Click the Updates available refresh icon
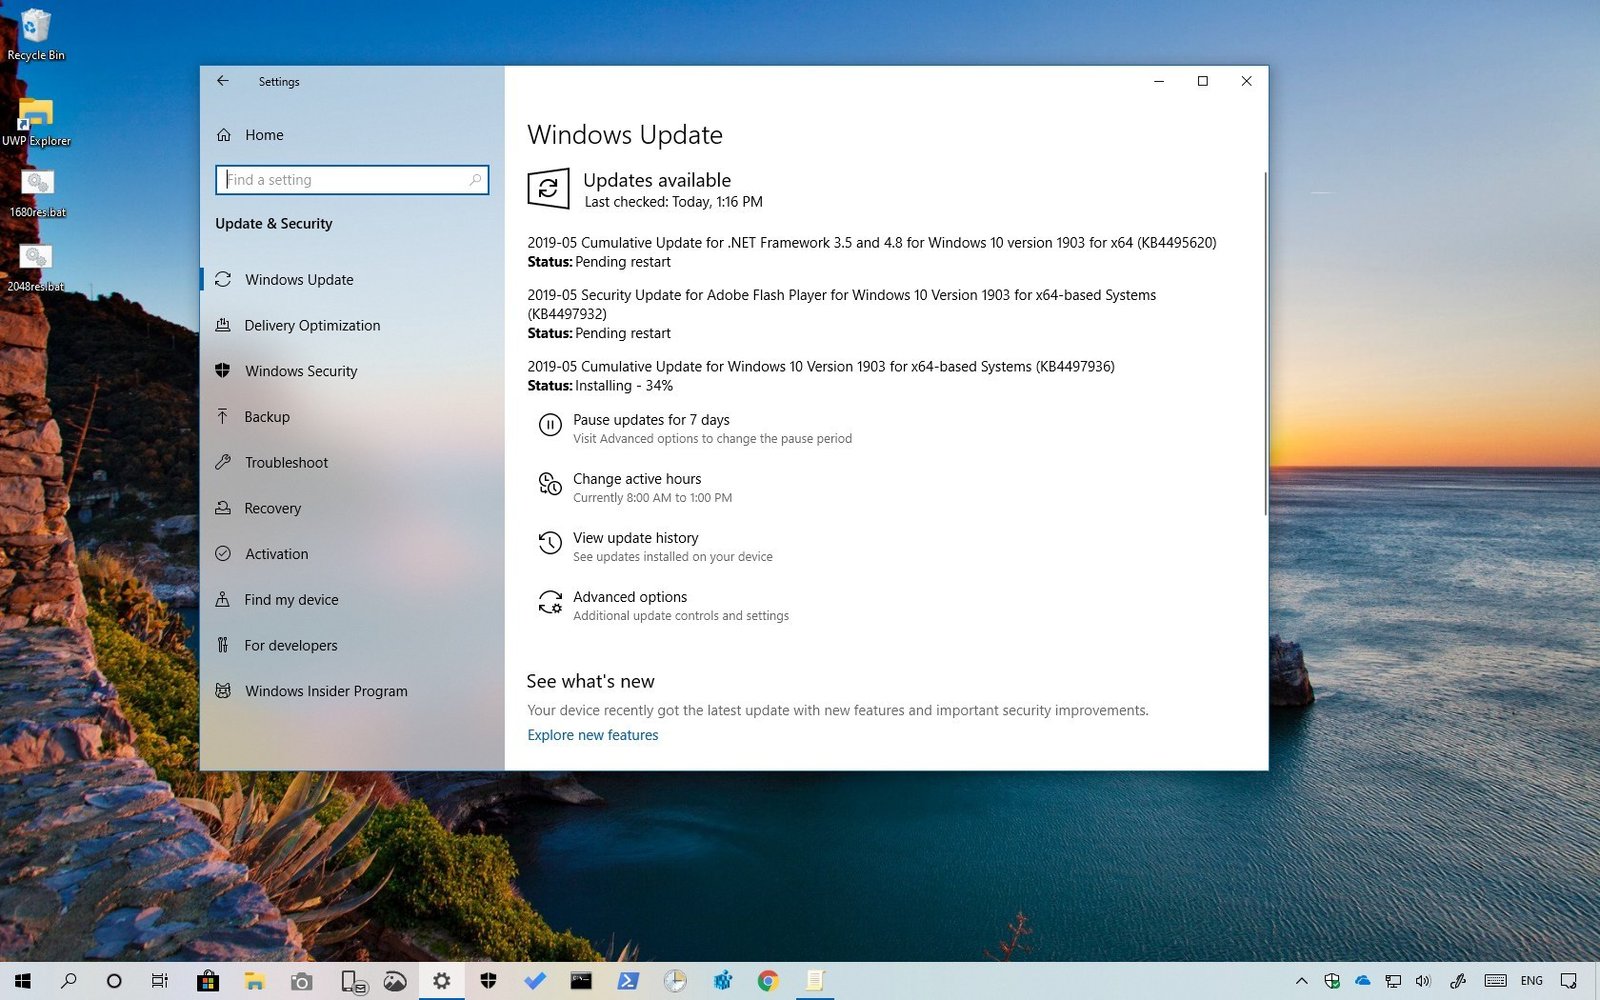Image resolution: width=1600 pixels, height=1000 pixels. coord(548,188)
